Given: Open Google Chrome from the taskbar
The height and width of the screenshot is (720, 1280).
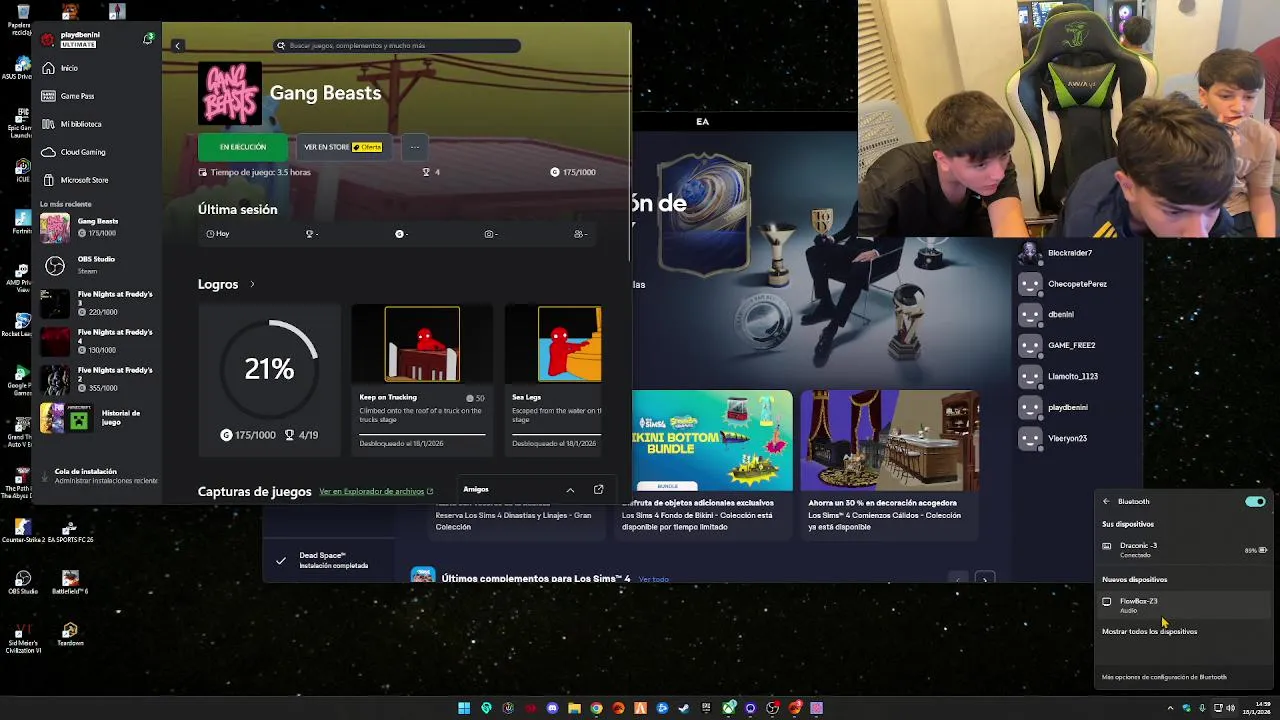Looking at the screenshot, I should point(596,708).
